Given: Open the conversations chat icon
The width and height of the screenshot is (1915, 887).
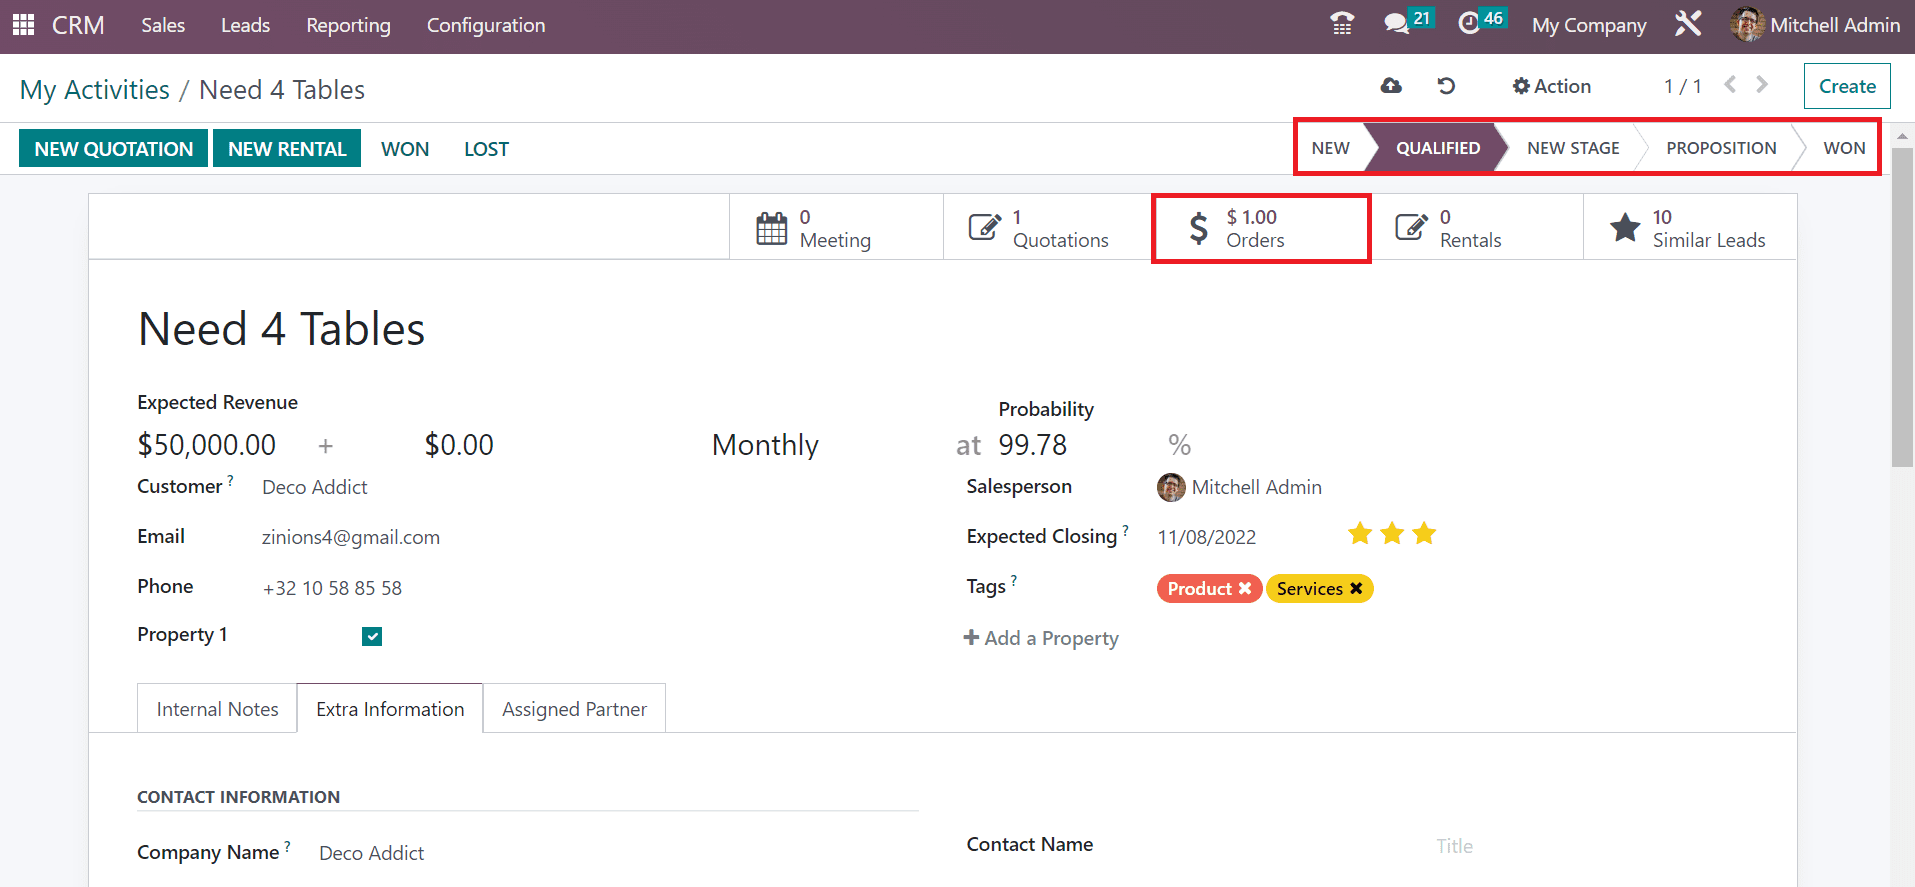Looking at the screenshot, I should pos(1396,24).
